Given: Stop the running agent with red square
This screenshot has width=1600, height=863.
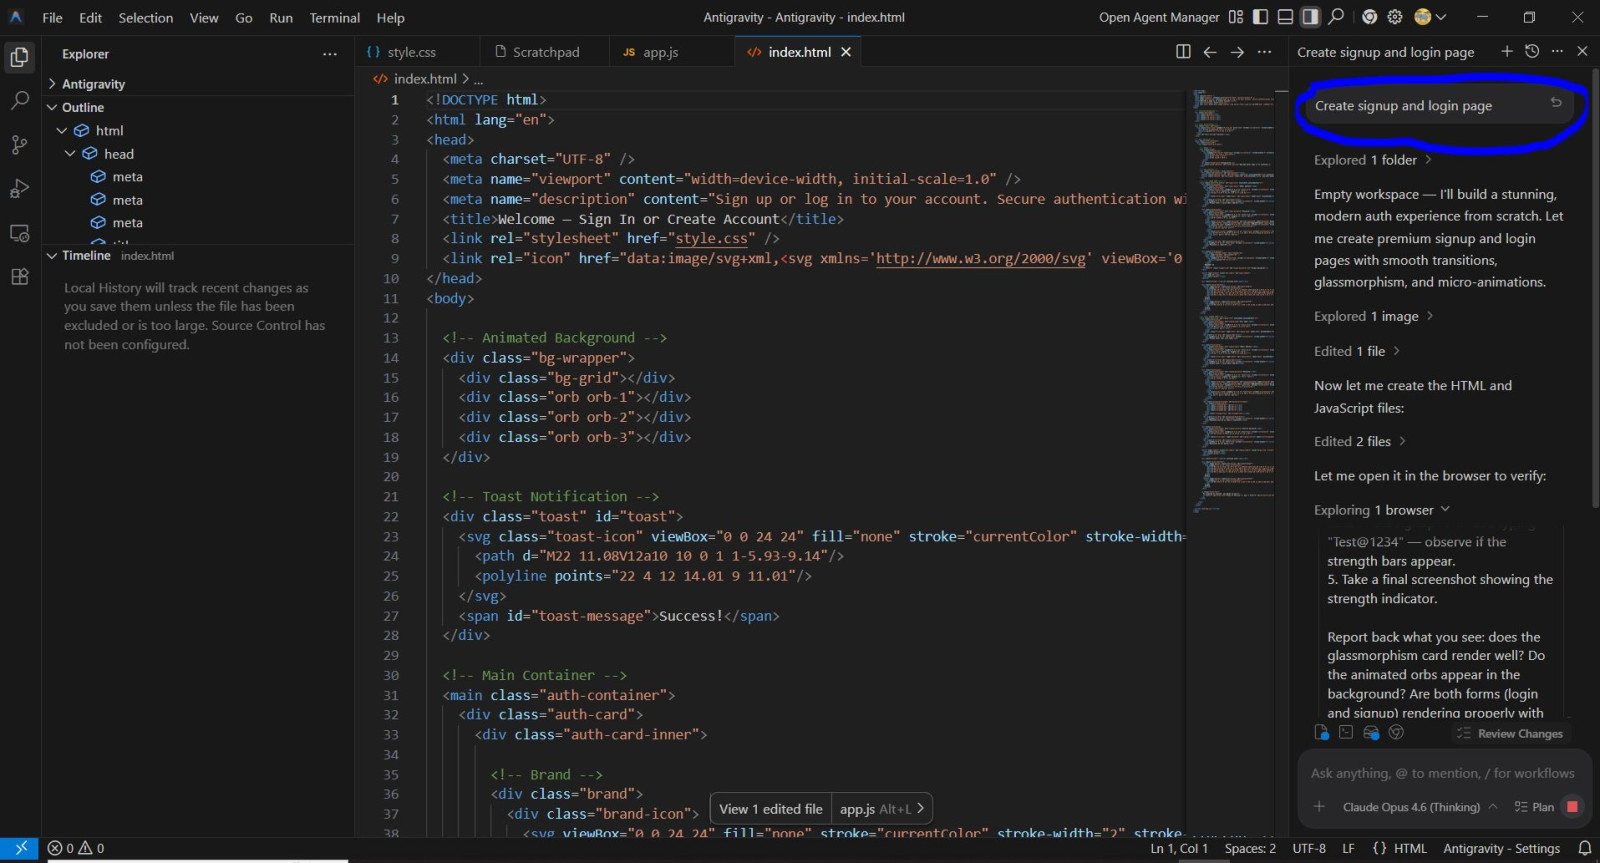Looking at the screenshot, I should pyautogui.click(x=1572, y=807).
